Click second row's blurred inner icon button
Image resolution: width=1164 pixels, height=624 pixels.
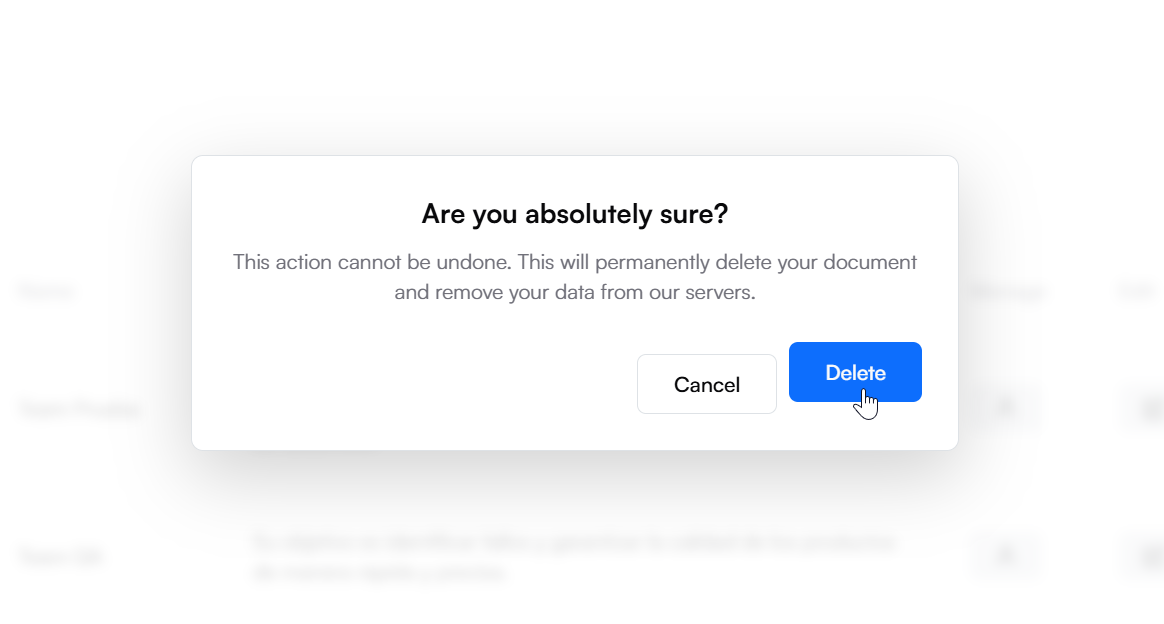coord(1007,554)
